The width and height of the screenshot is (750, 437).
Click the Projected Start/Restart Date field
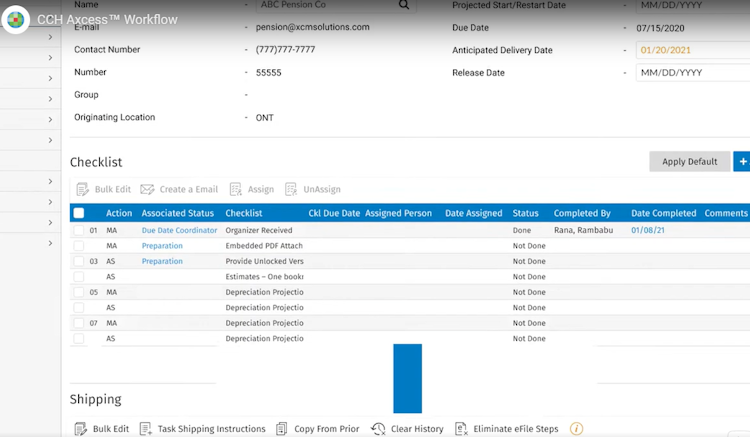click(693, 6)
